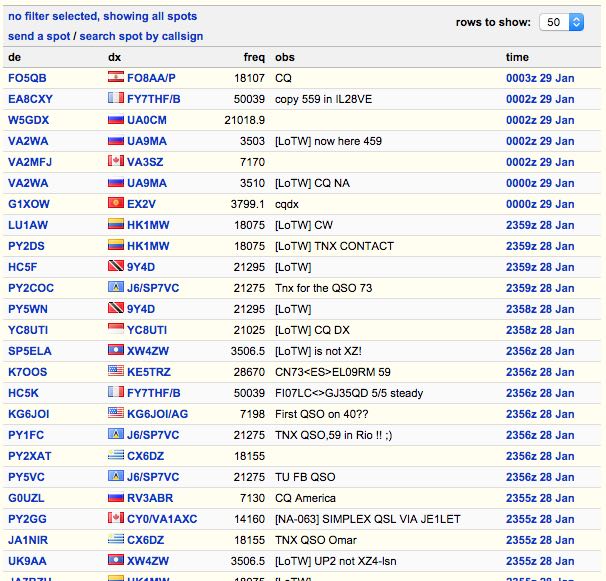This screenshot has height=581, width=606.
Task: Click the Kyrgyzstan flag next to EX2V
Action: pos(115,204)
